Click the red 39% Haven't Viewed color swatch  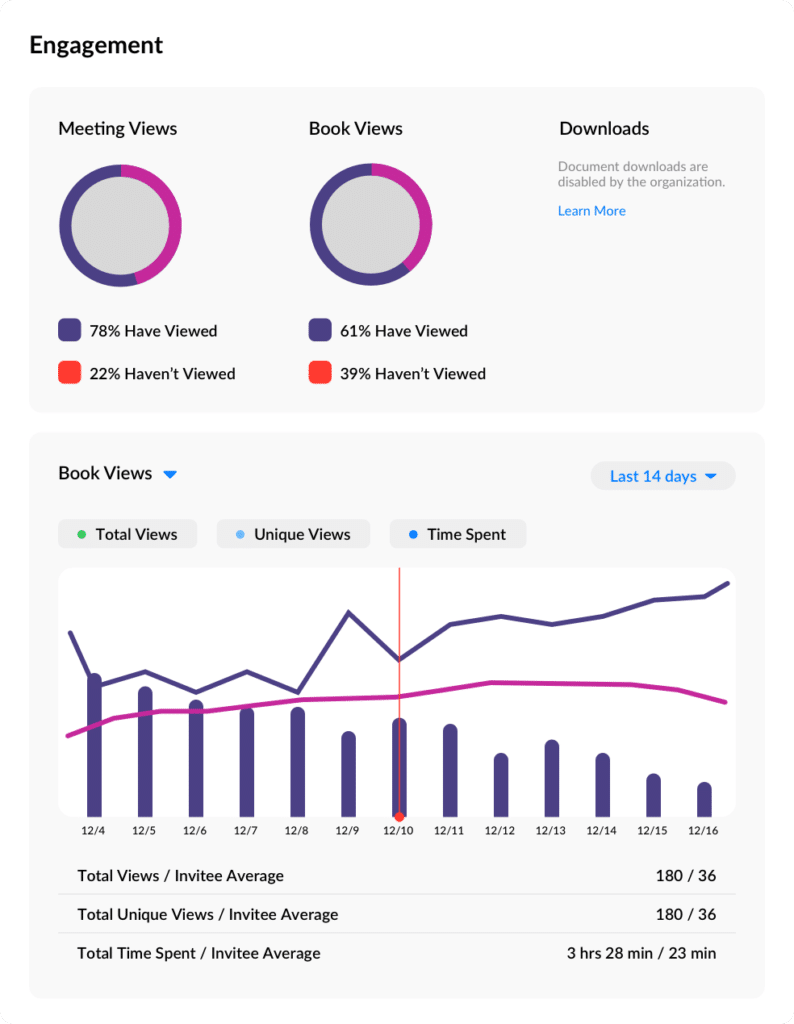tap(320, 373)
